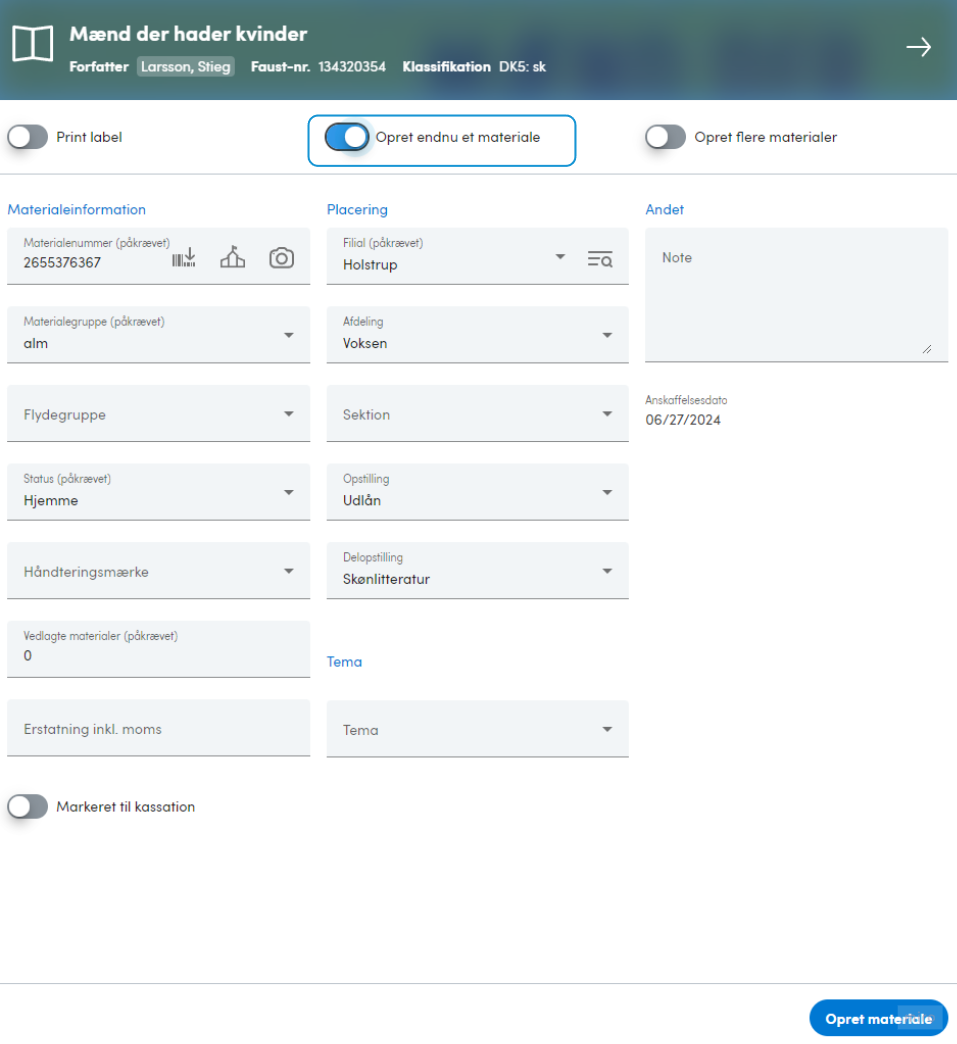957x1044 pixels.
Task: Click the hierarchy icon next to Materialenummer
Action: coord(232,258)
